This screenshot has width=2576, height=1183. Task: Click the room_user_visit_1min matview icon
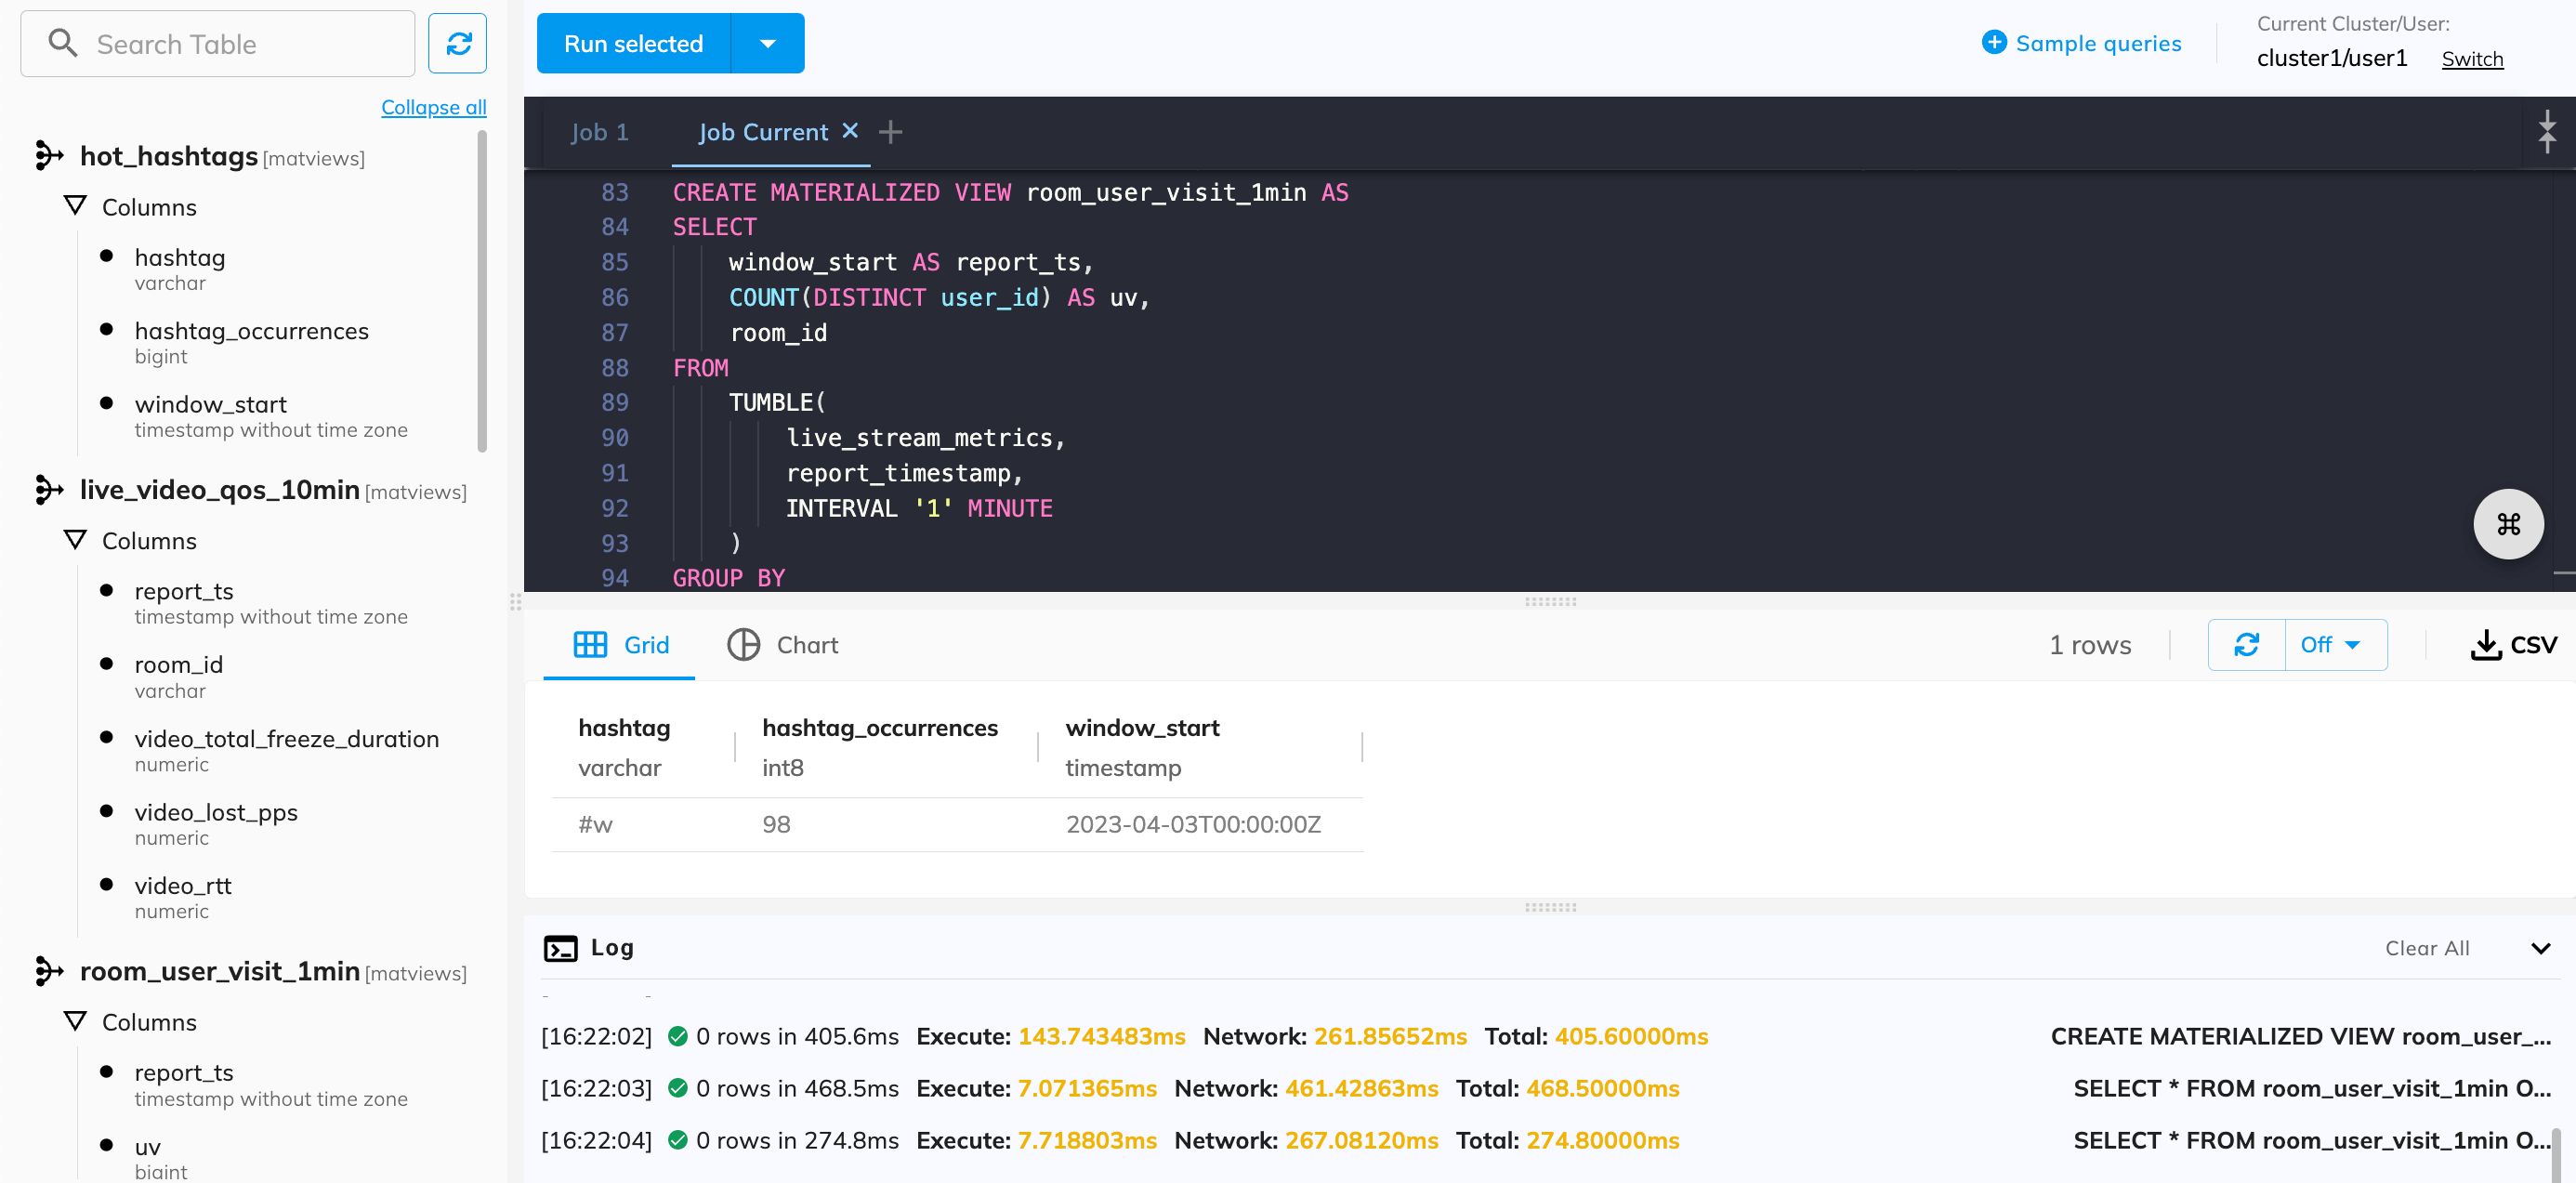(48, 971)
